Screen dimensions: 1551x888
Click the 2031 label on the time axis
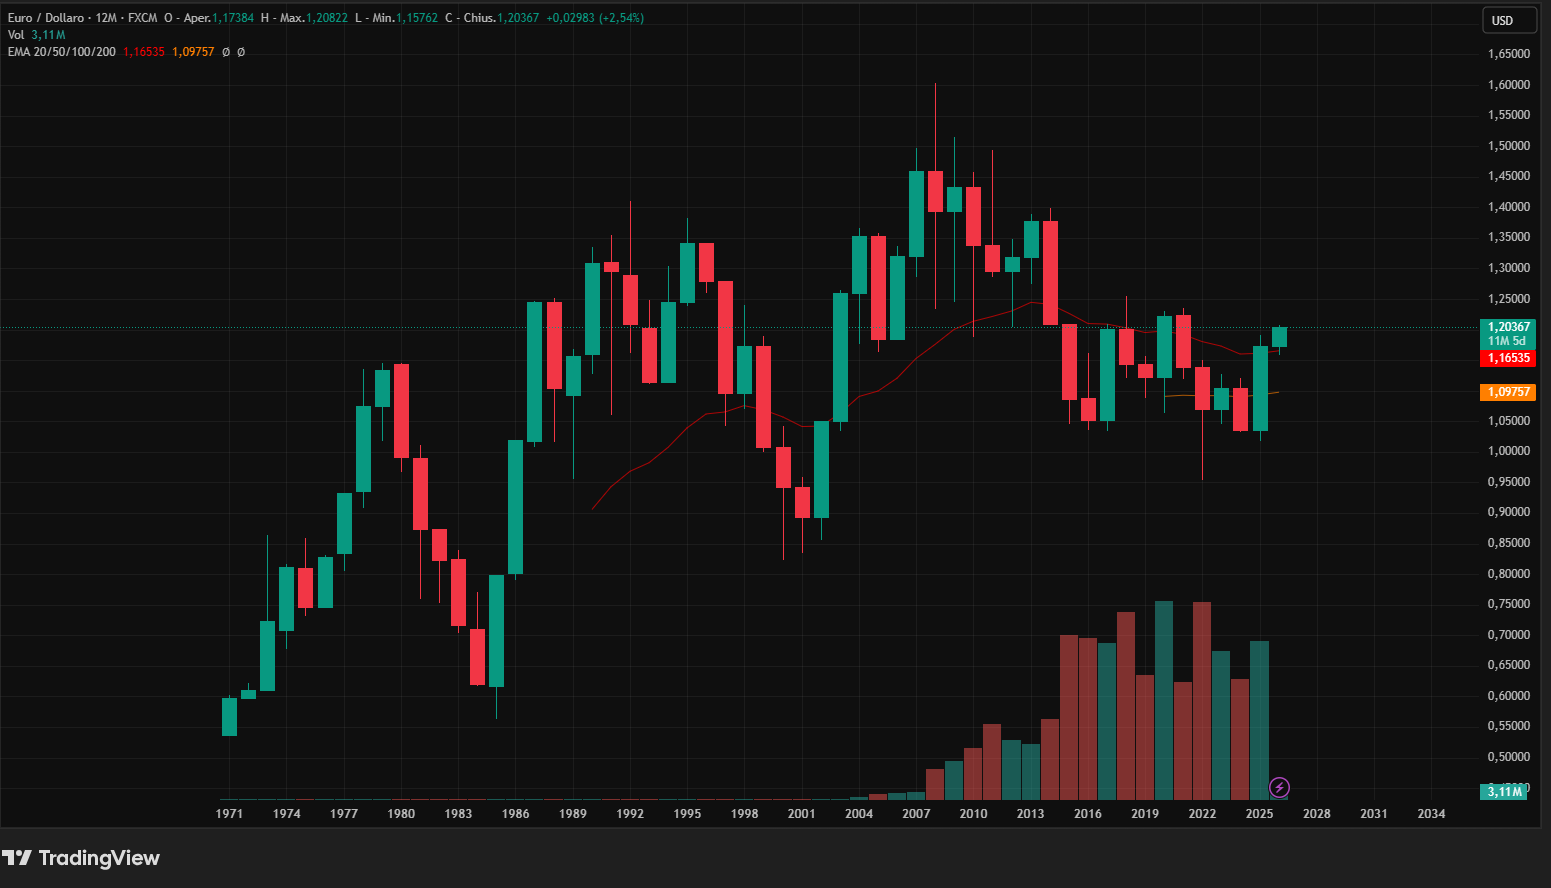coord(1374,814)
